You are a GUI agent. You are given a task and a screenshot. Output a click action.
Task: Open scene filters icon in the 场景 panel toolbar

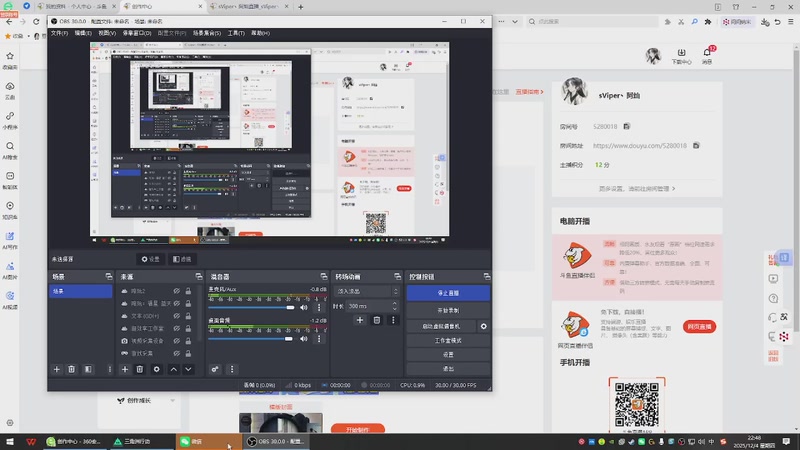pyautogui.click(x=88, y=369)
